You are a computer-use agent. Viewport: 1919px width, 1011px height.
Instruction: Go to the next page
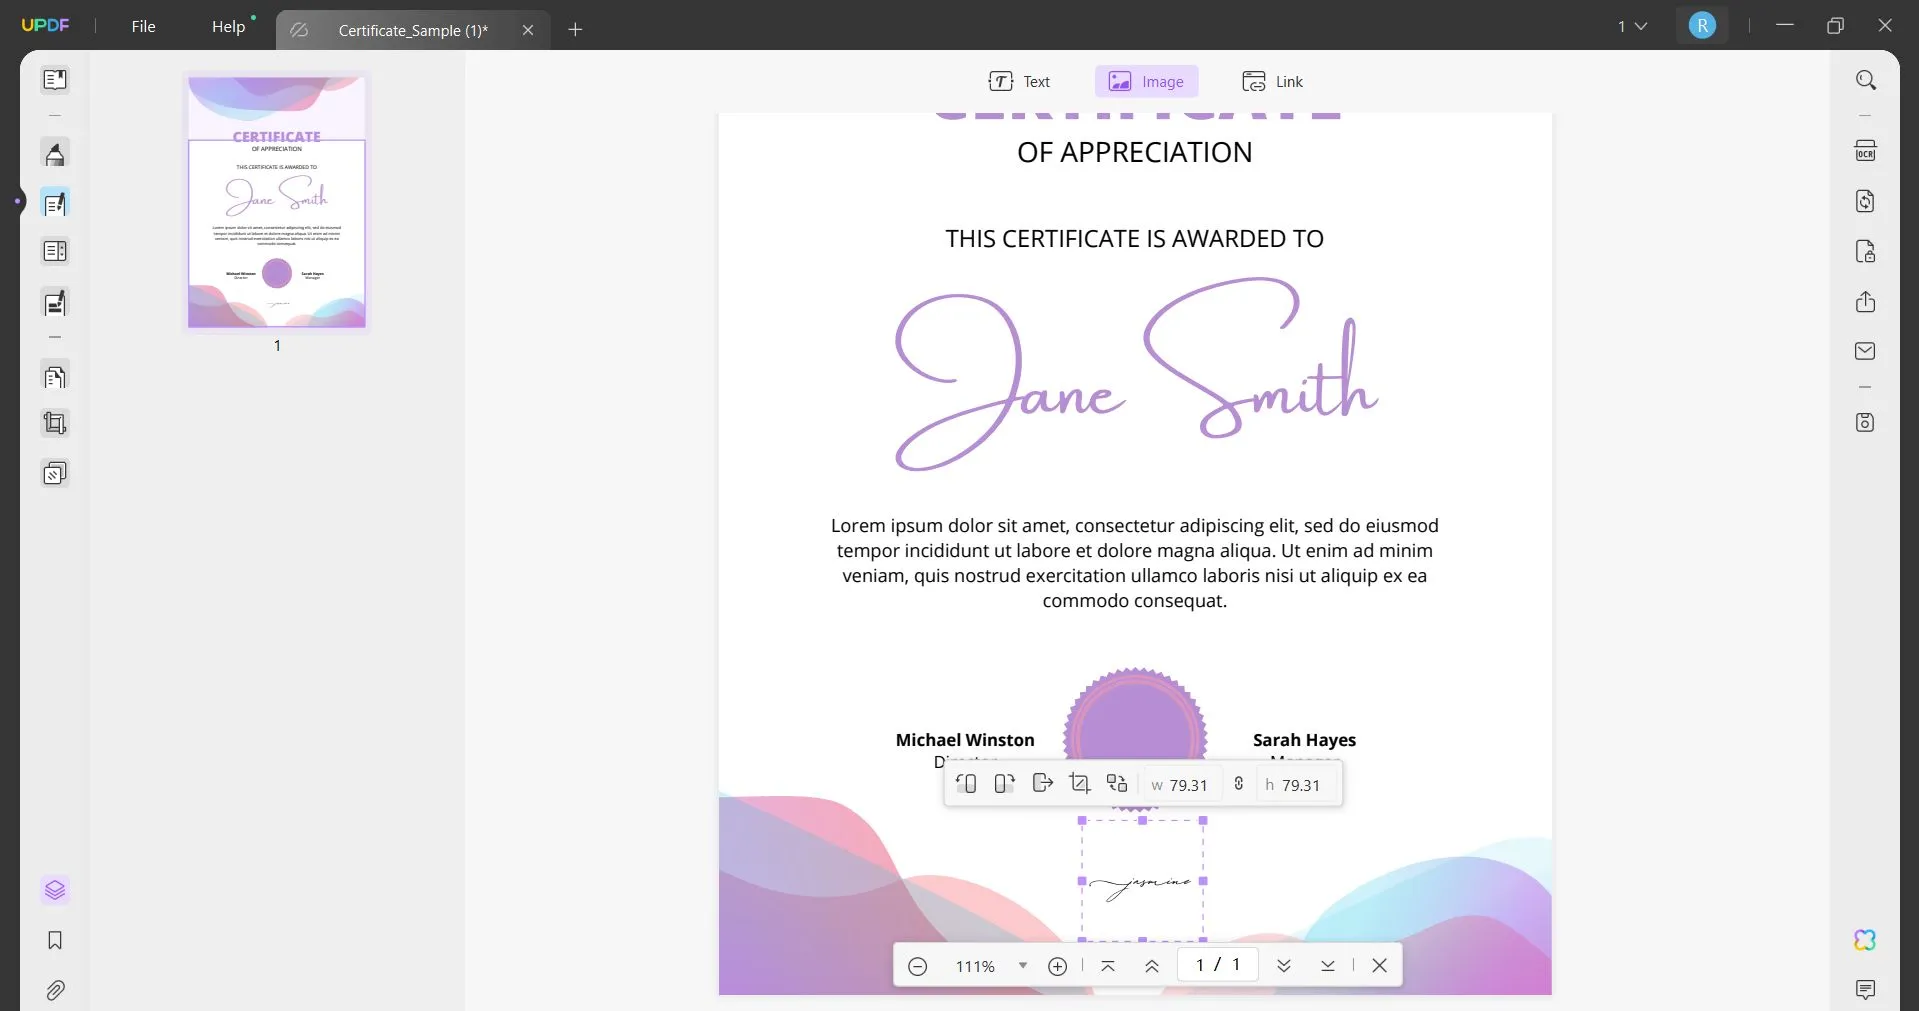pyautogui.click(x=1283, y=966)
